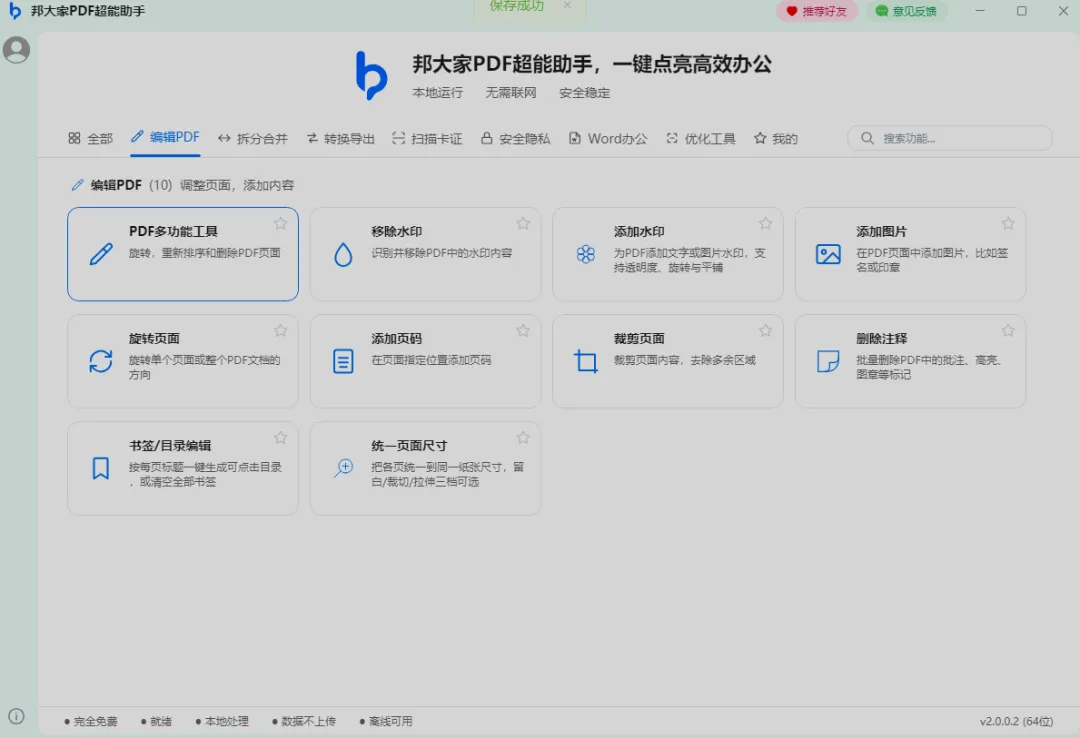Open the 添加水印 tool card
The height and width of the screenshot is (738, 1080).
tap(667, 254)
